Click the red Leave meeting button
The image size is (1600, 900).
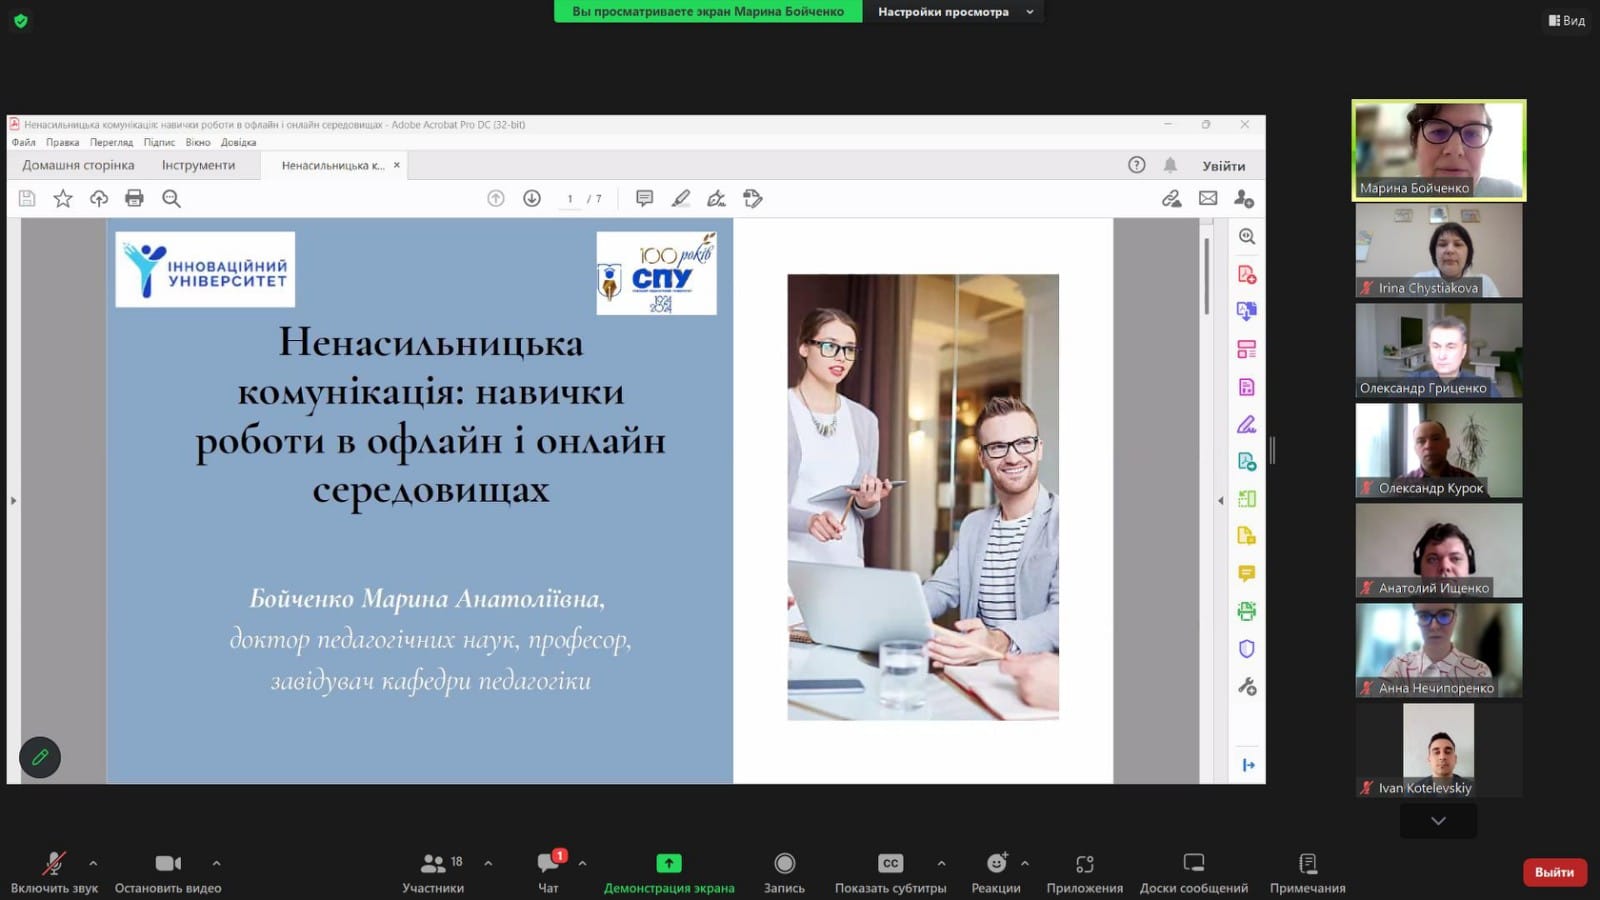click(x=1554, y=872)
